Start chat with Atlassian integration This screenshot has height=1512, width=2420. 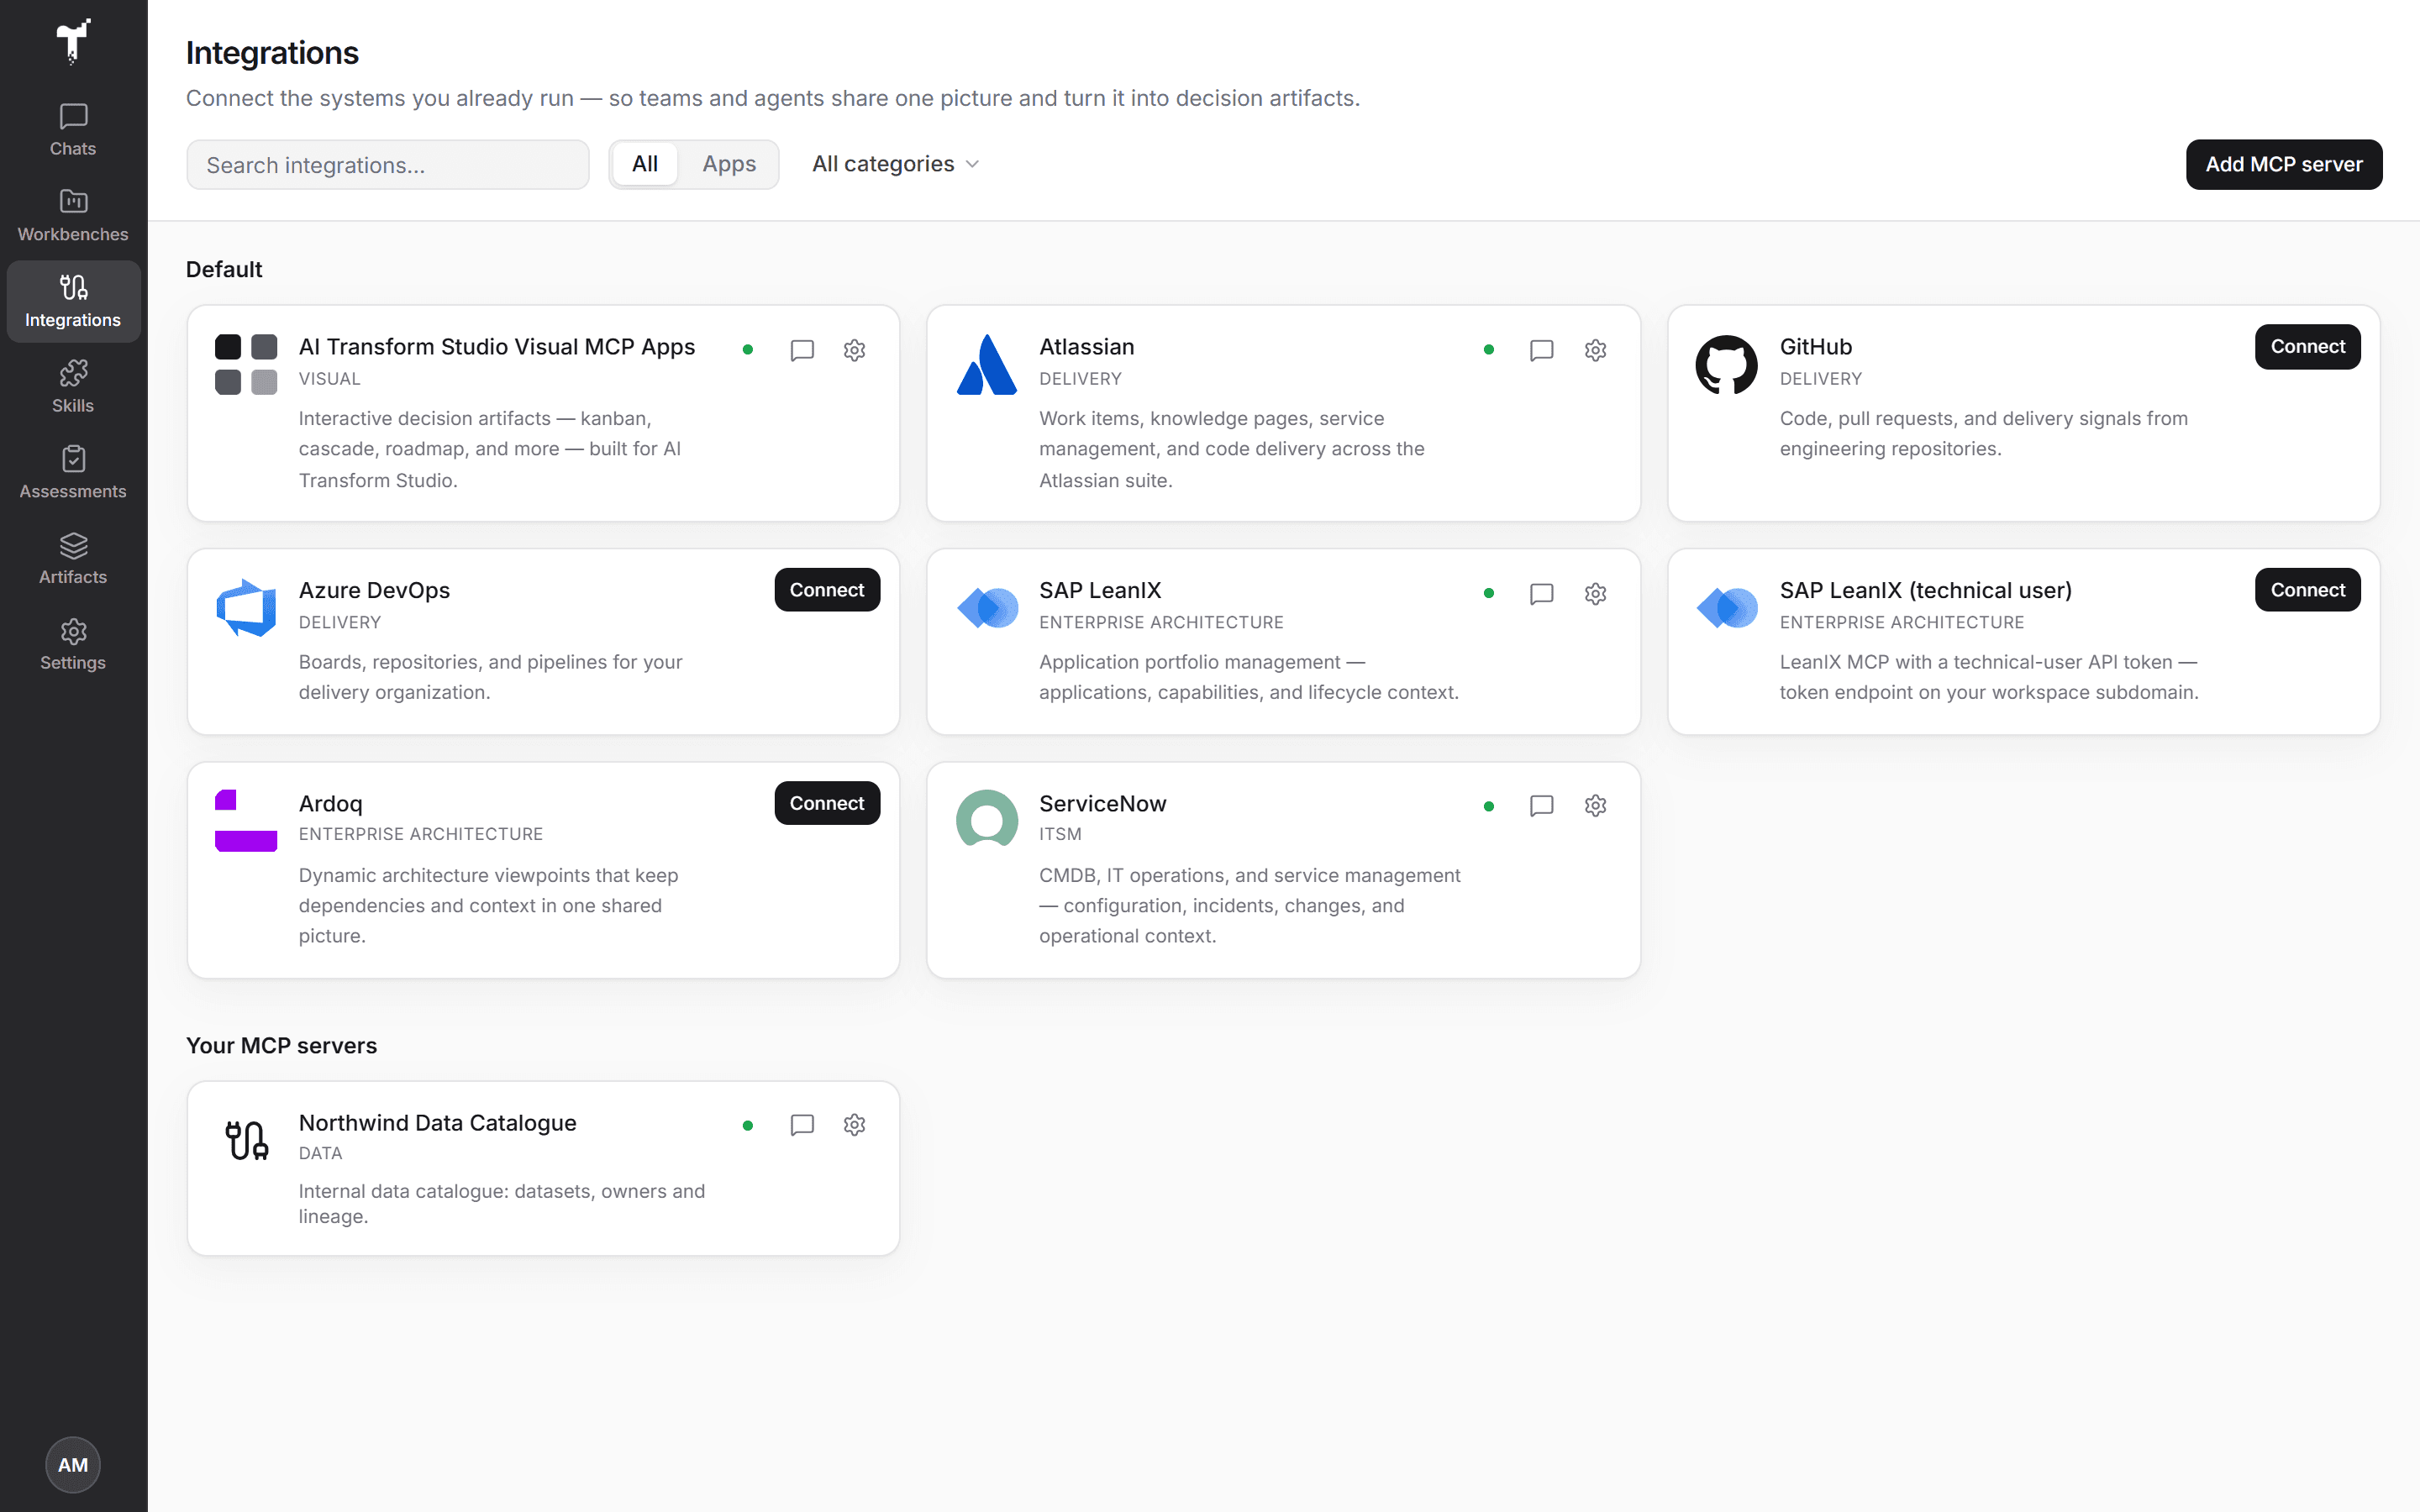click(x=1542, y=350)
